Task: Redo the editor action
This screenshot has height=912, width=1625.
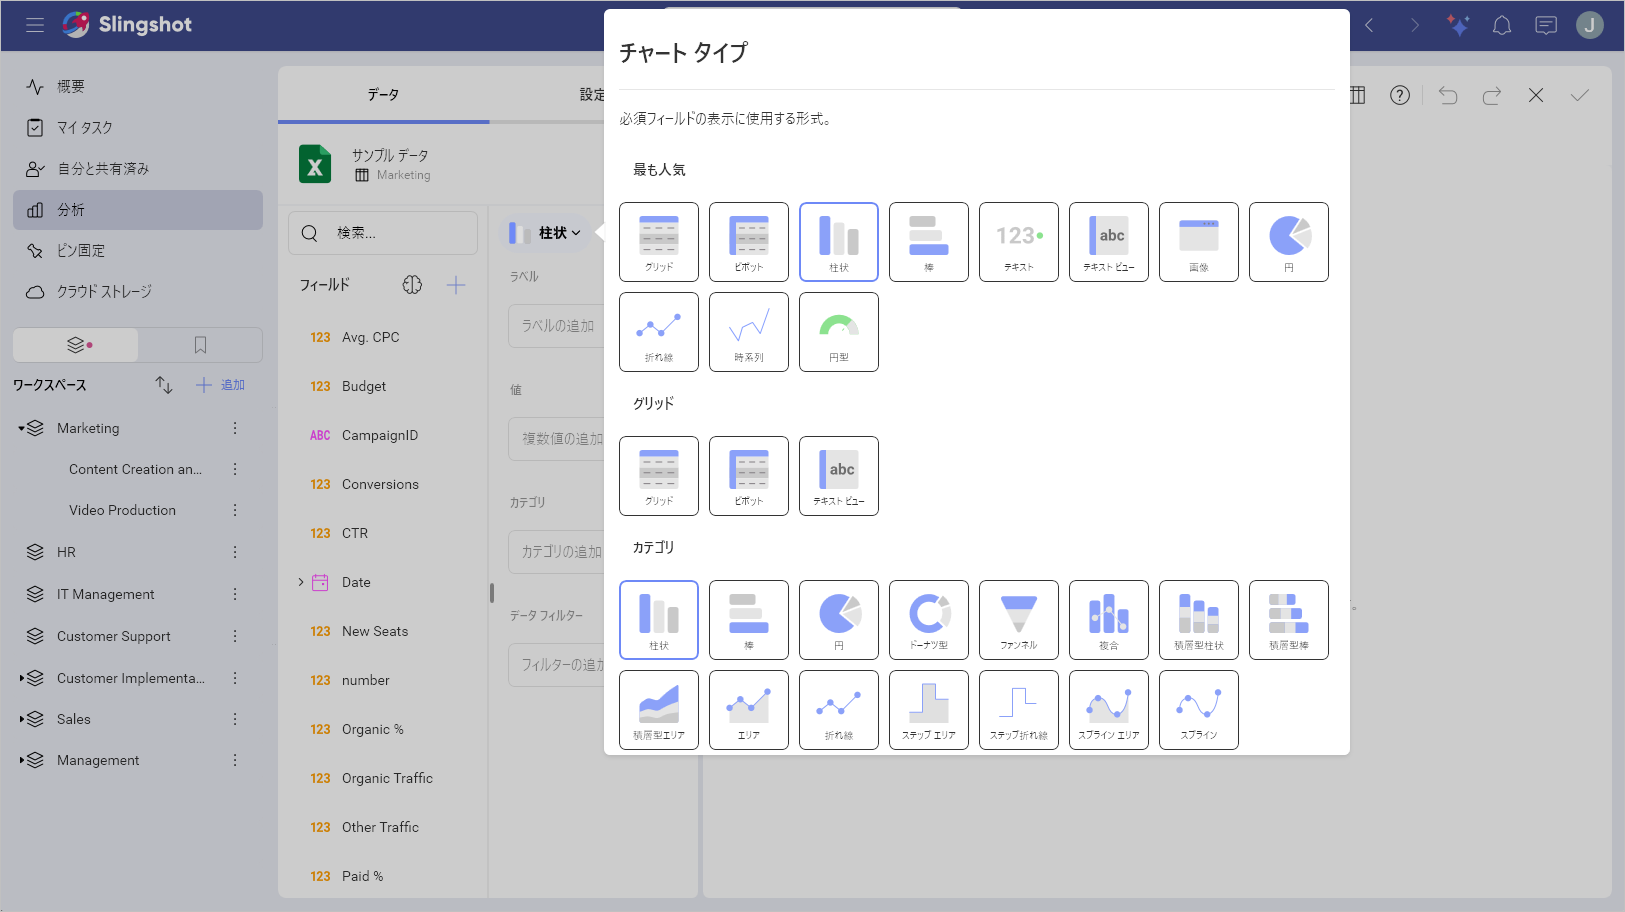Action: click(x=1492, y=95)
